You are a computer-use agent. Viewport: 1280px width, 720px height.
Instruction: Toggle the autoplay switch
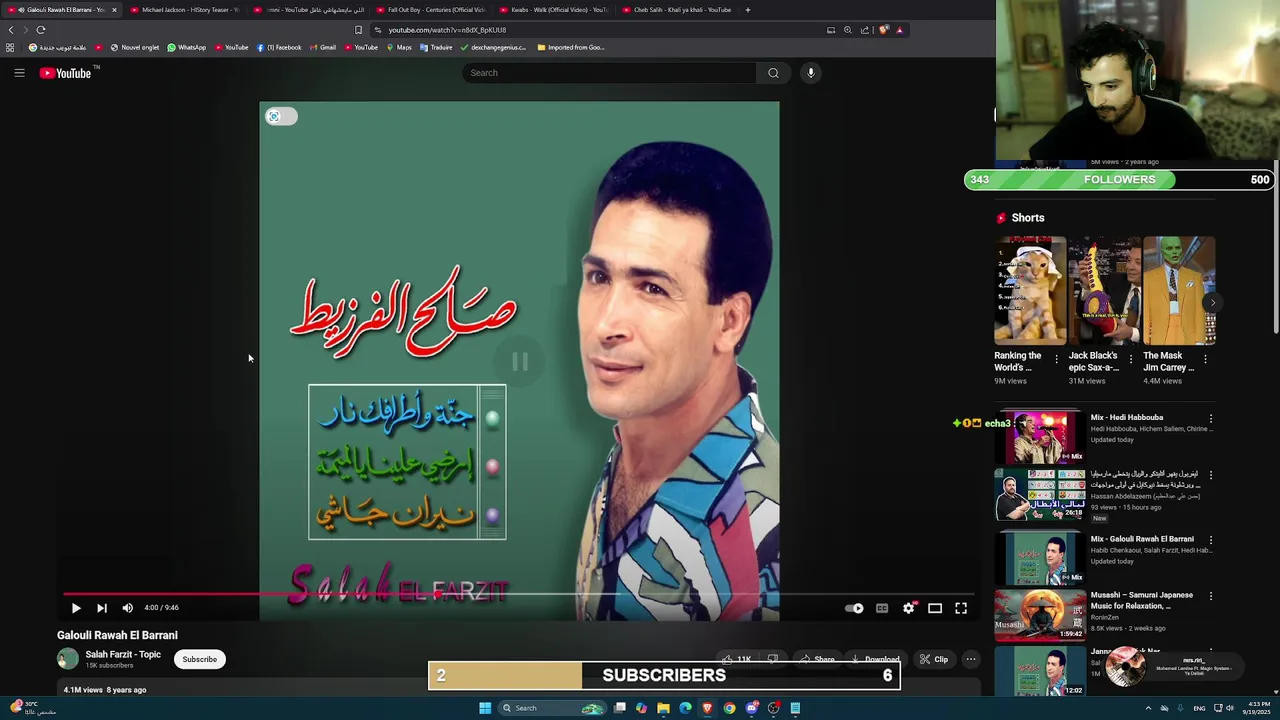tap(855, 608)
